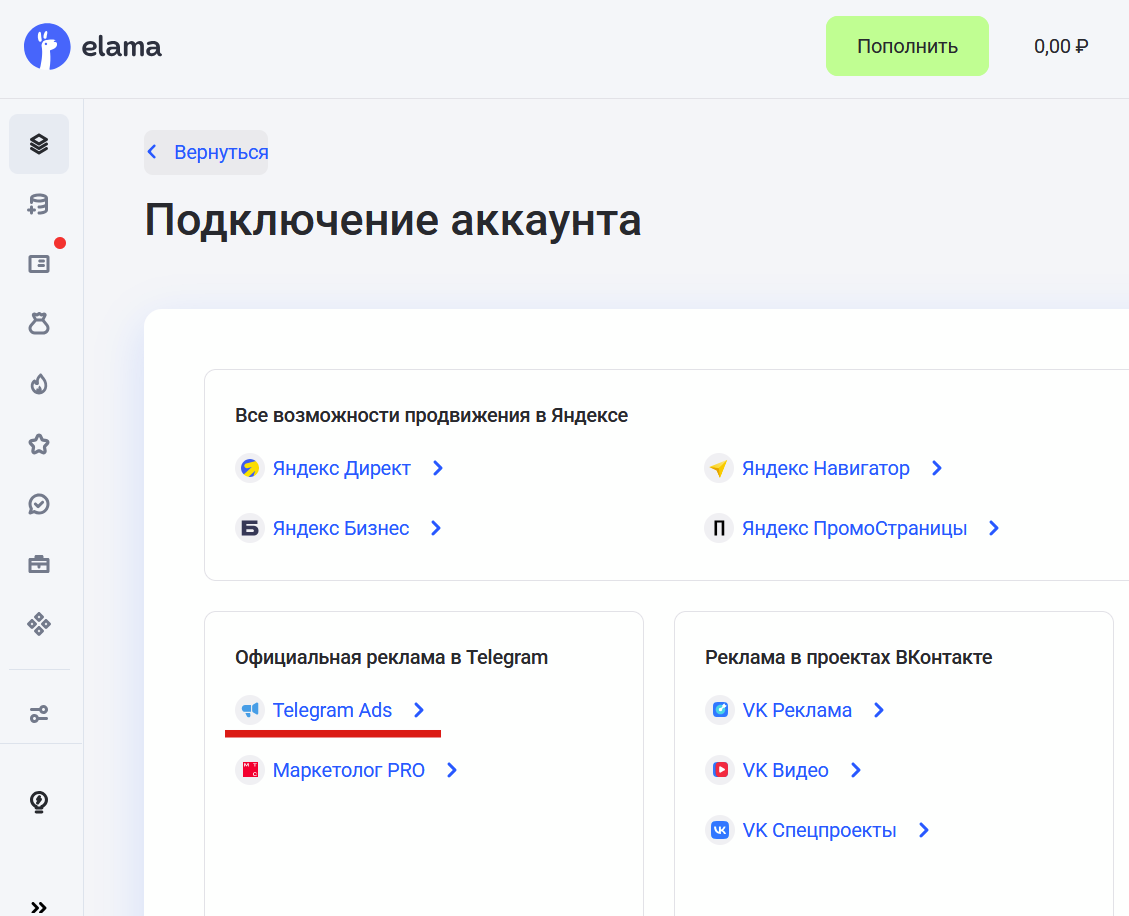
Task: Open the coins with plus sidebar icon
Action: (39, 204)
